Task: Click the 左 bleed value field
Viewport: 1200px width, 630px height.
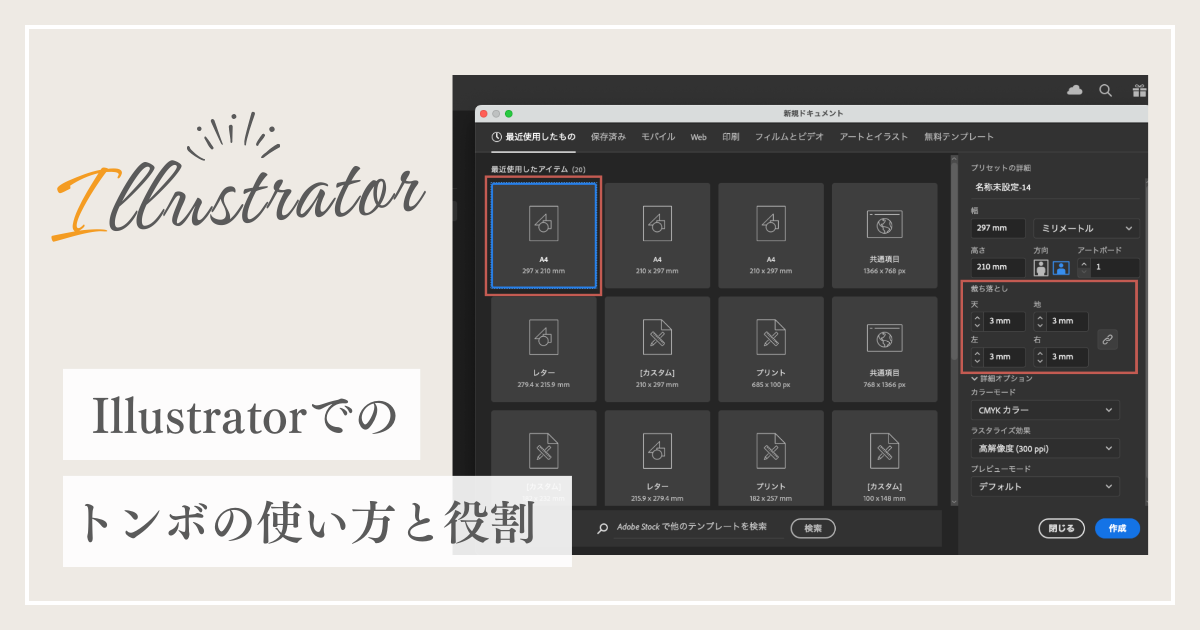Action: (1004, 357)
